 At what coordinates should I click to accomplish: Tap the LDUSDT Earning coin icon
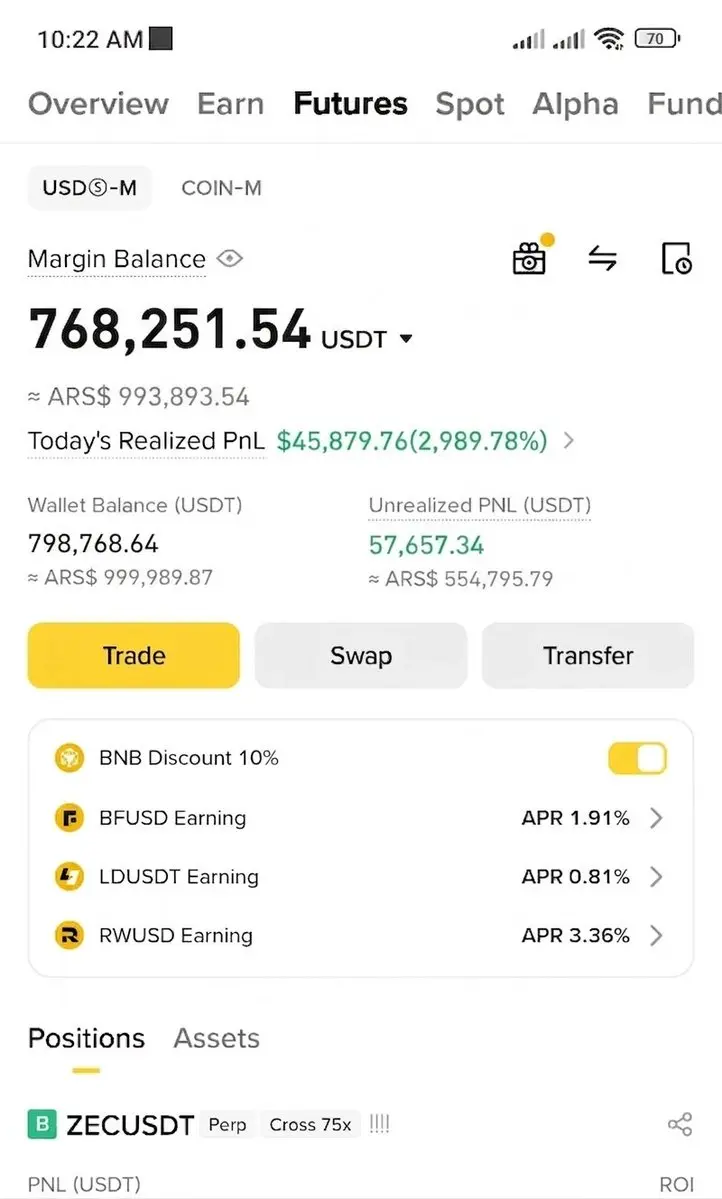70,876
